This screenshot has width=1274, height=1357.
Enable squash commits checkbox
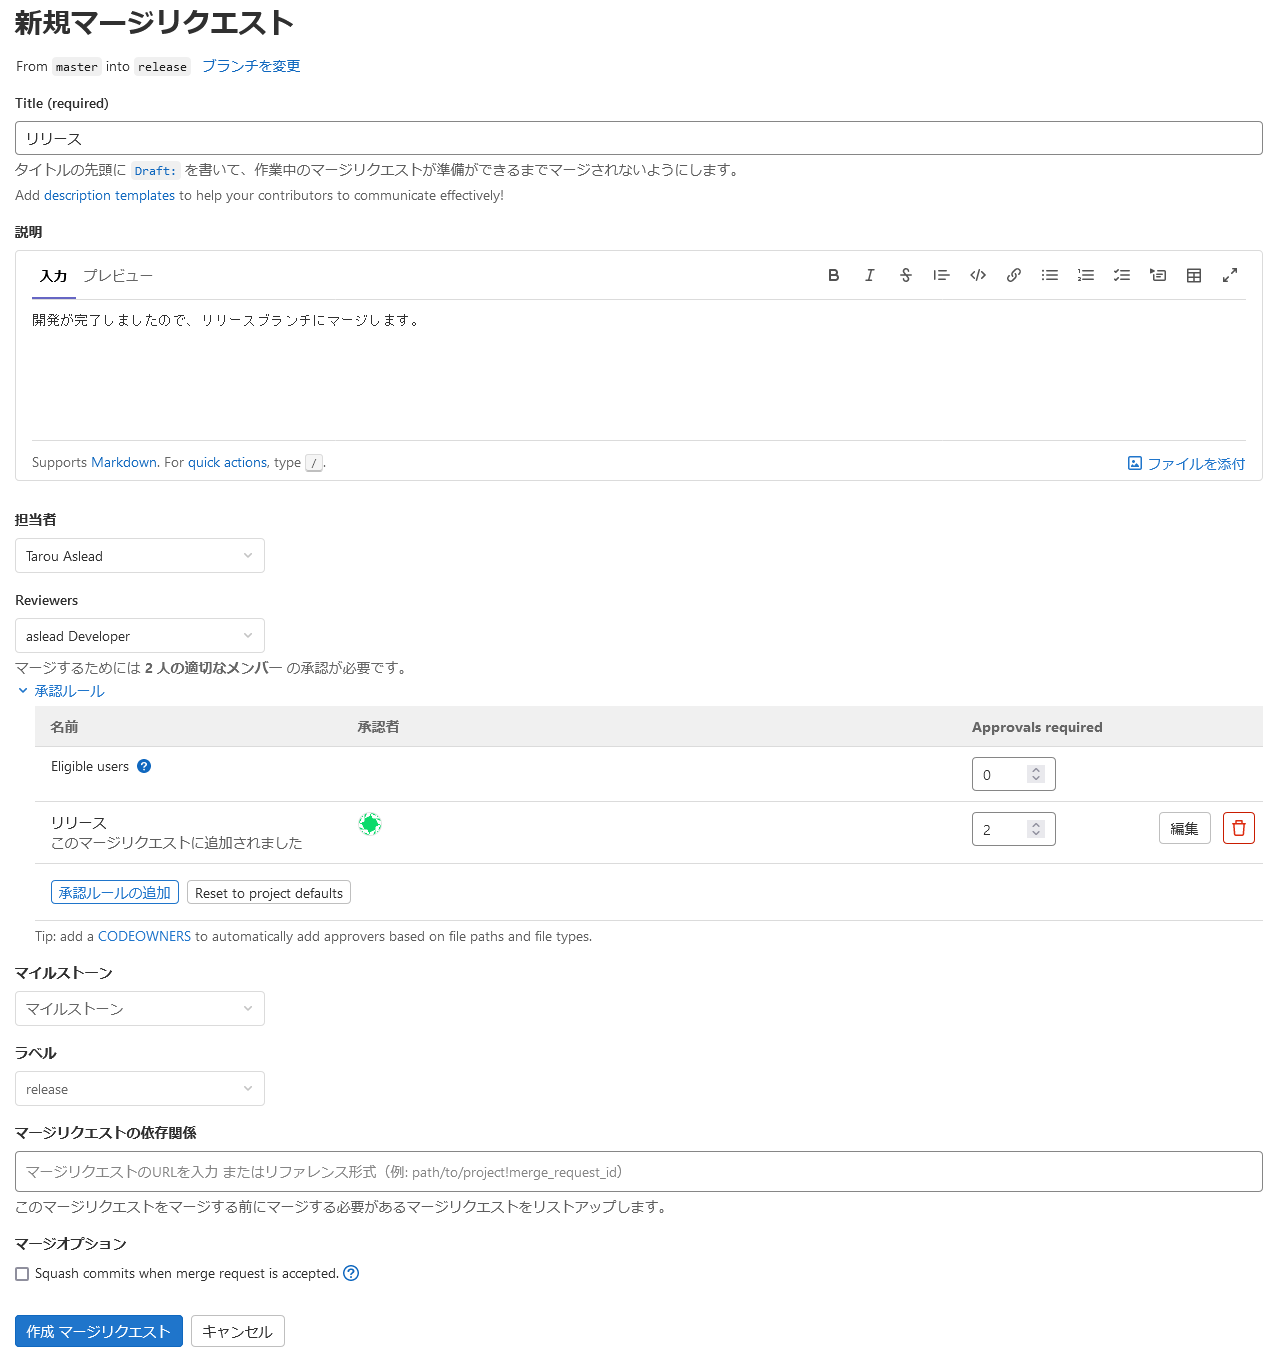point(22,1274)
